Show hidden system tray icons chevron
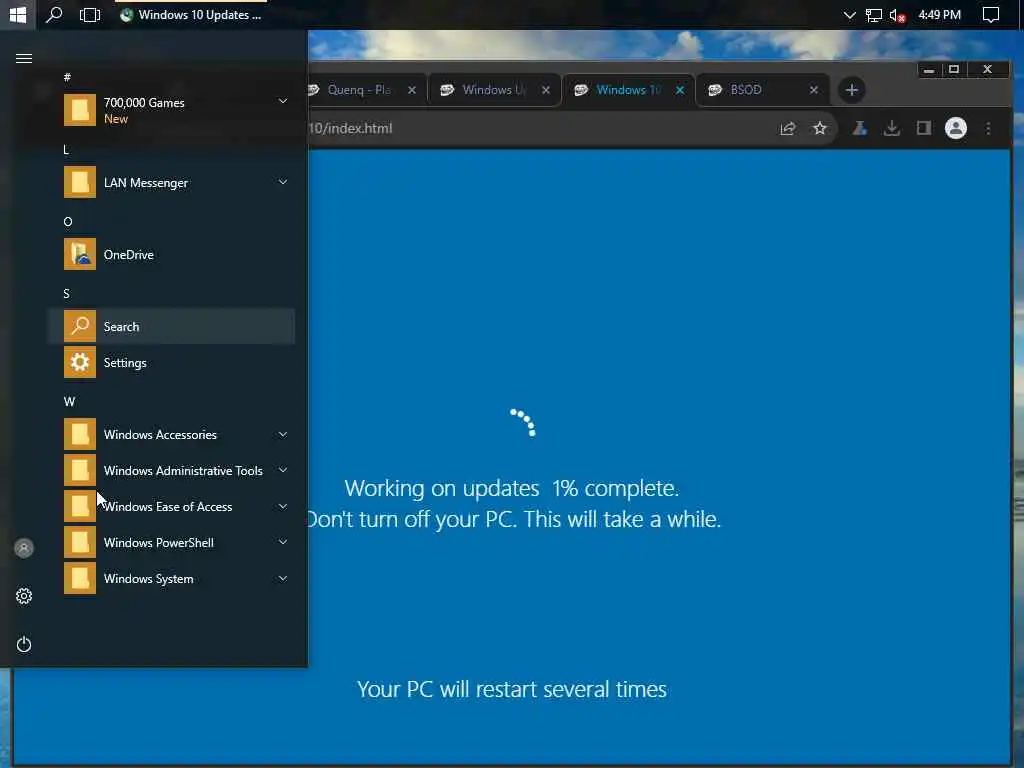This screenshot has width=1024, height=768. click(x=849, y=14)
